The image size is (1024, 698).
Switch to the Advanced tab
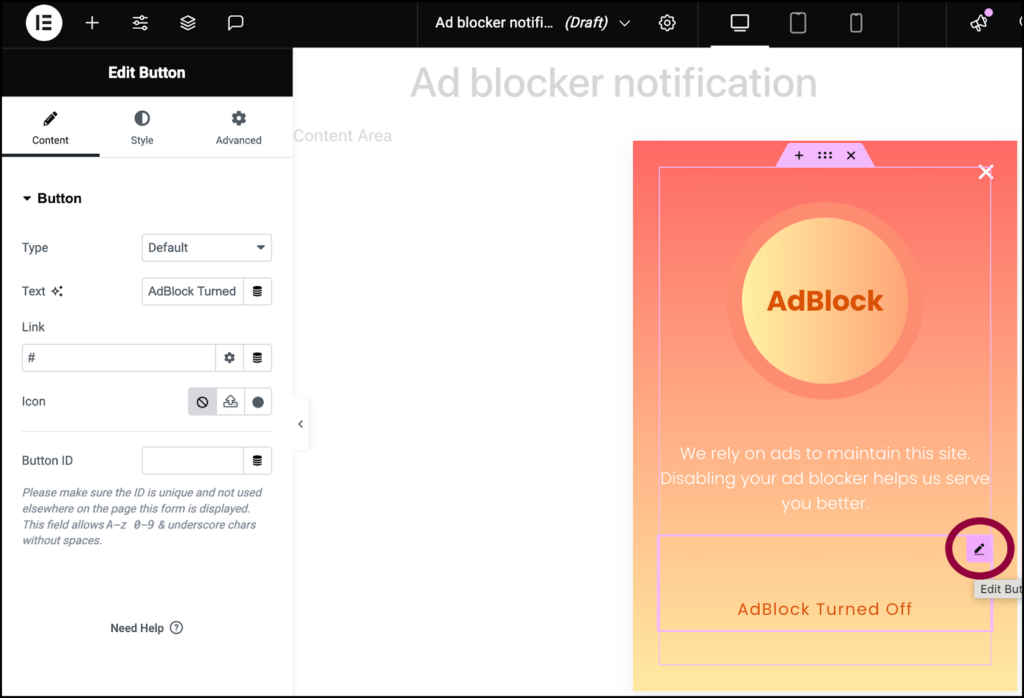pos(238,127)
